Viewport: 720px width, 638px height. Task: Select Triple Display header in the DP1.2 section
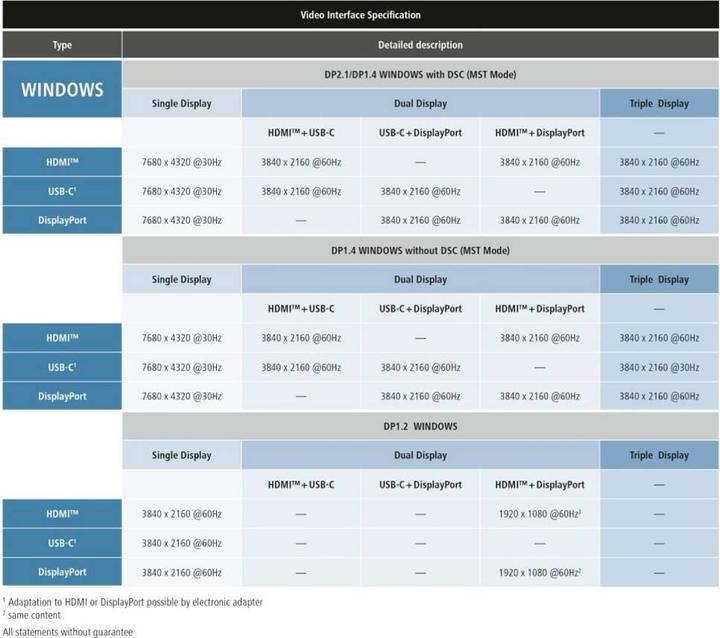pyautogui.click(x=659, y=455)
